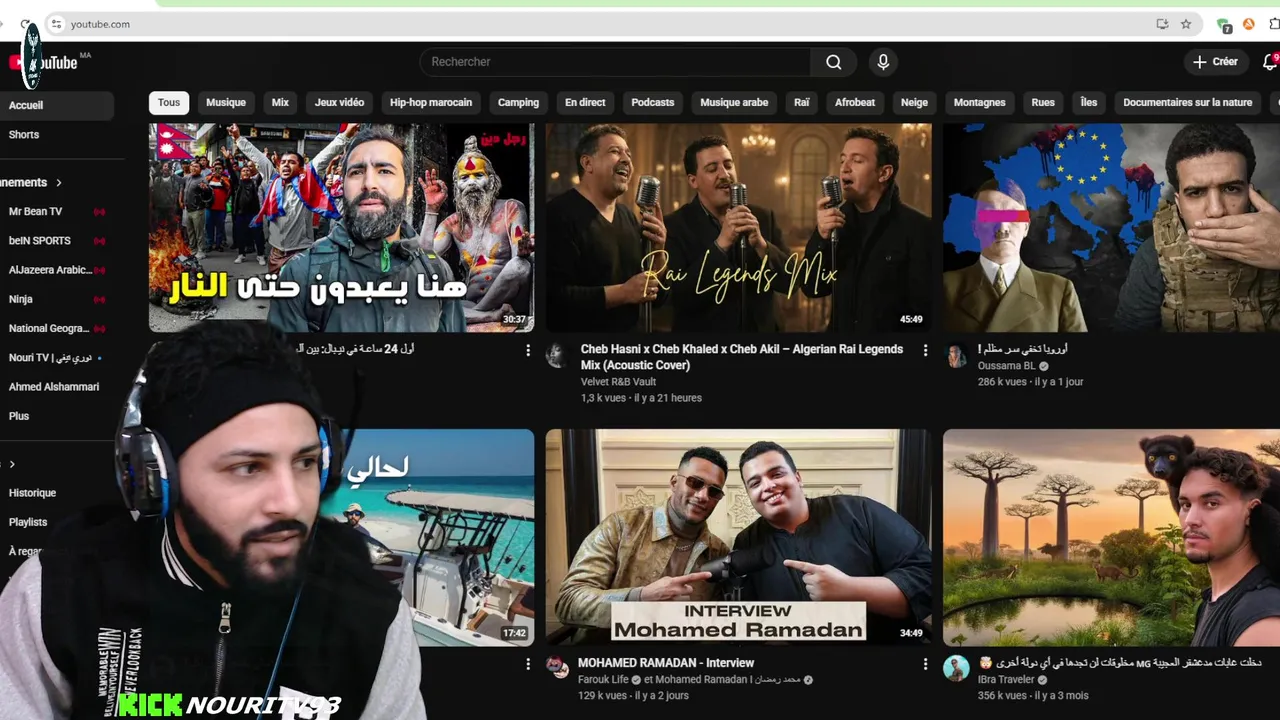
Task: Click the orange browser extension icon
Action: point(1248,24)
